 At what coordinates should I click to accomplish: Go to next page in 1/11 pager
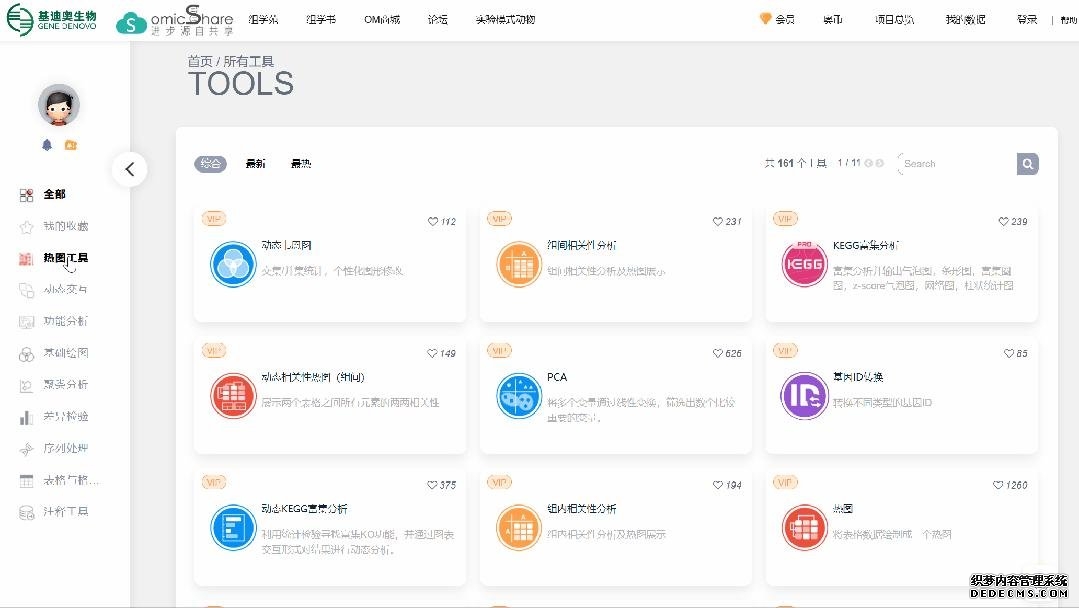pyautogui.click(x=880, y=163)
